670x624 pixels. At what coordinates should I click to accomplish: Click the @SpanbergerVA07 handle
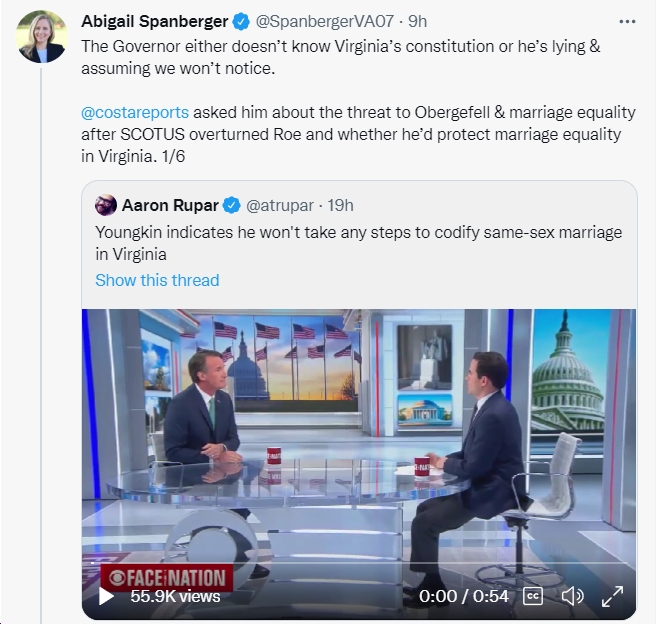click(324, 21)
